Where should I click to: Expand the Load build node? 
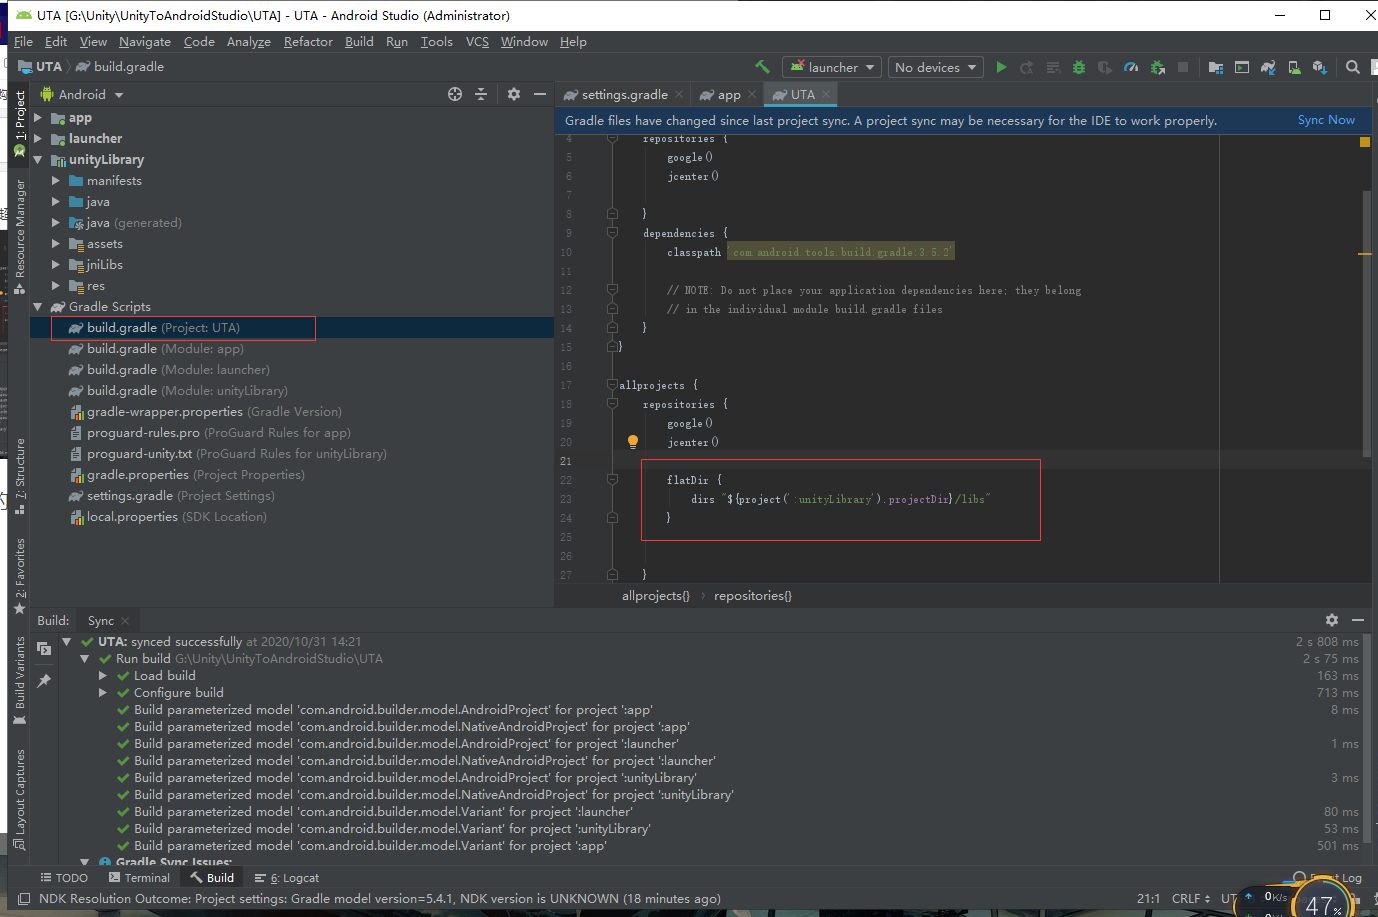tap(102, 676)
